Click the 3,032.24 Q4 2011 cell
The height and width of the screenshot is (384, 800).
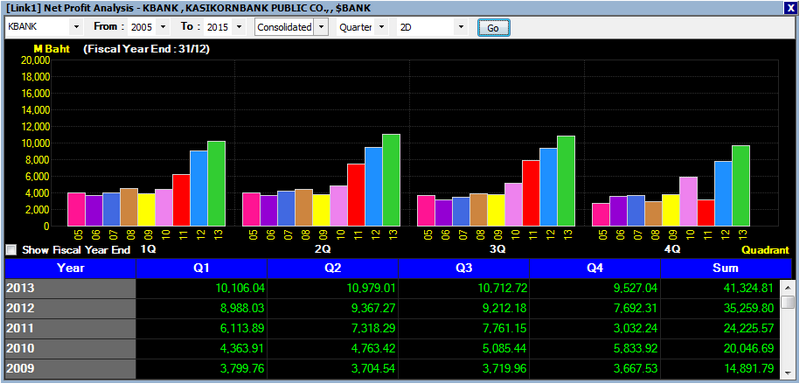(595, 328)
